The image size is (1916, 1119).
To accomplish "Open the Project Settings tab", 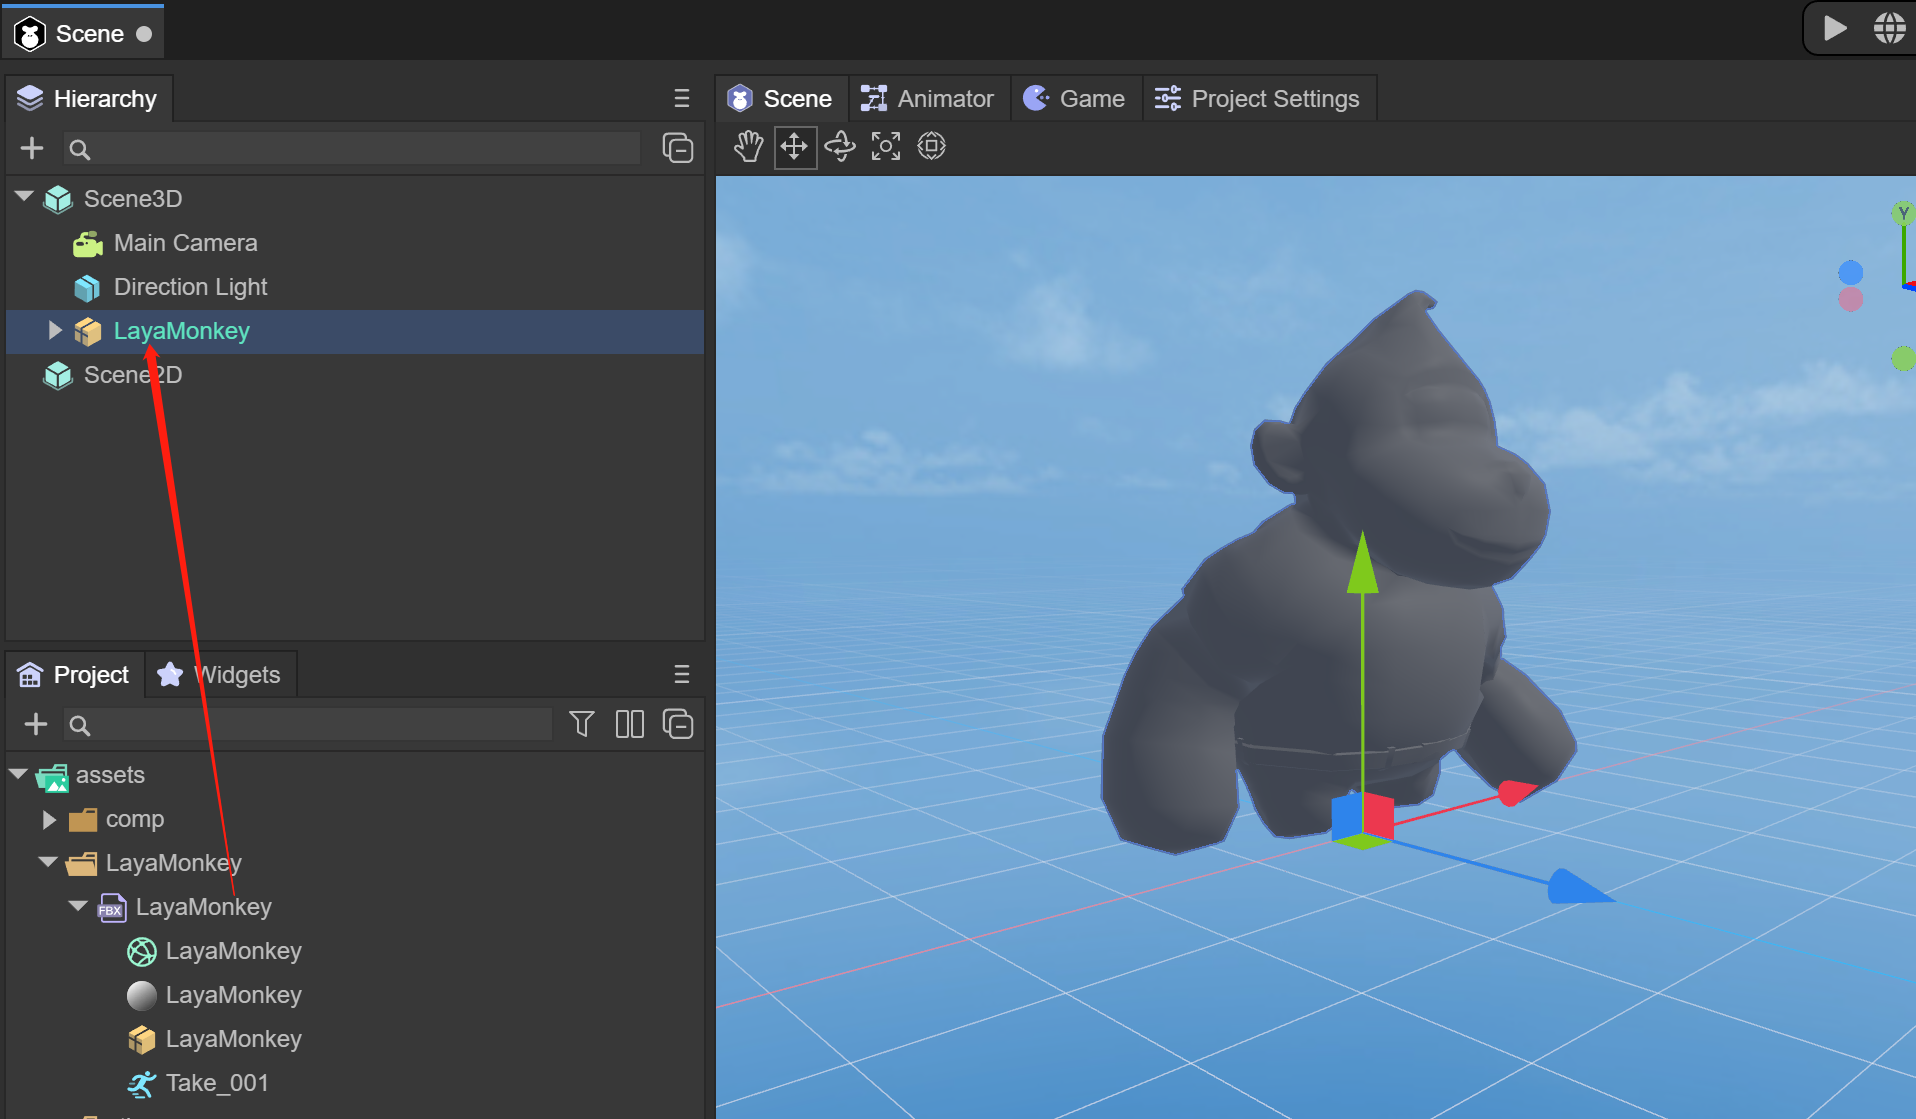I will coord(1258,99).
